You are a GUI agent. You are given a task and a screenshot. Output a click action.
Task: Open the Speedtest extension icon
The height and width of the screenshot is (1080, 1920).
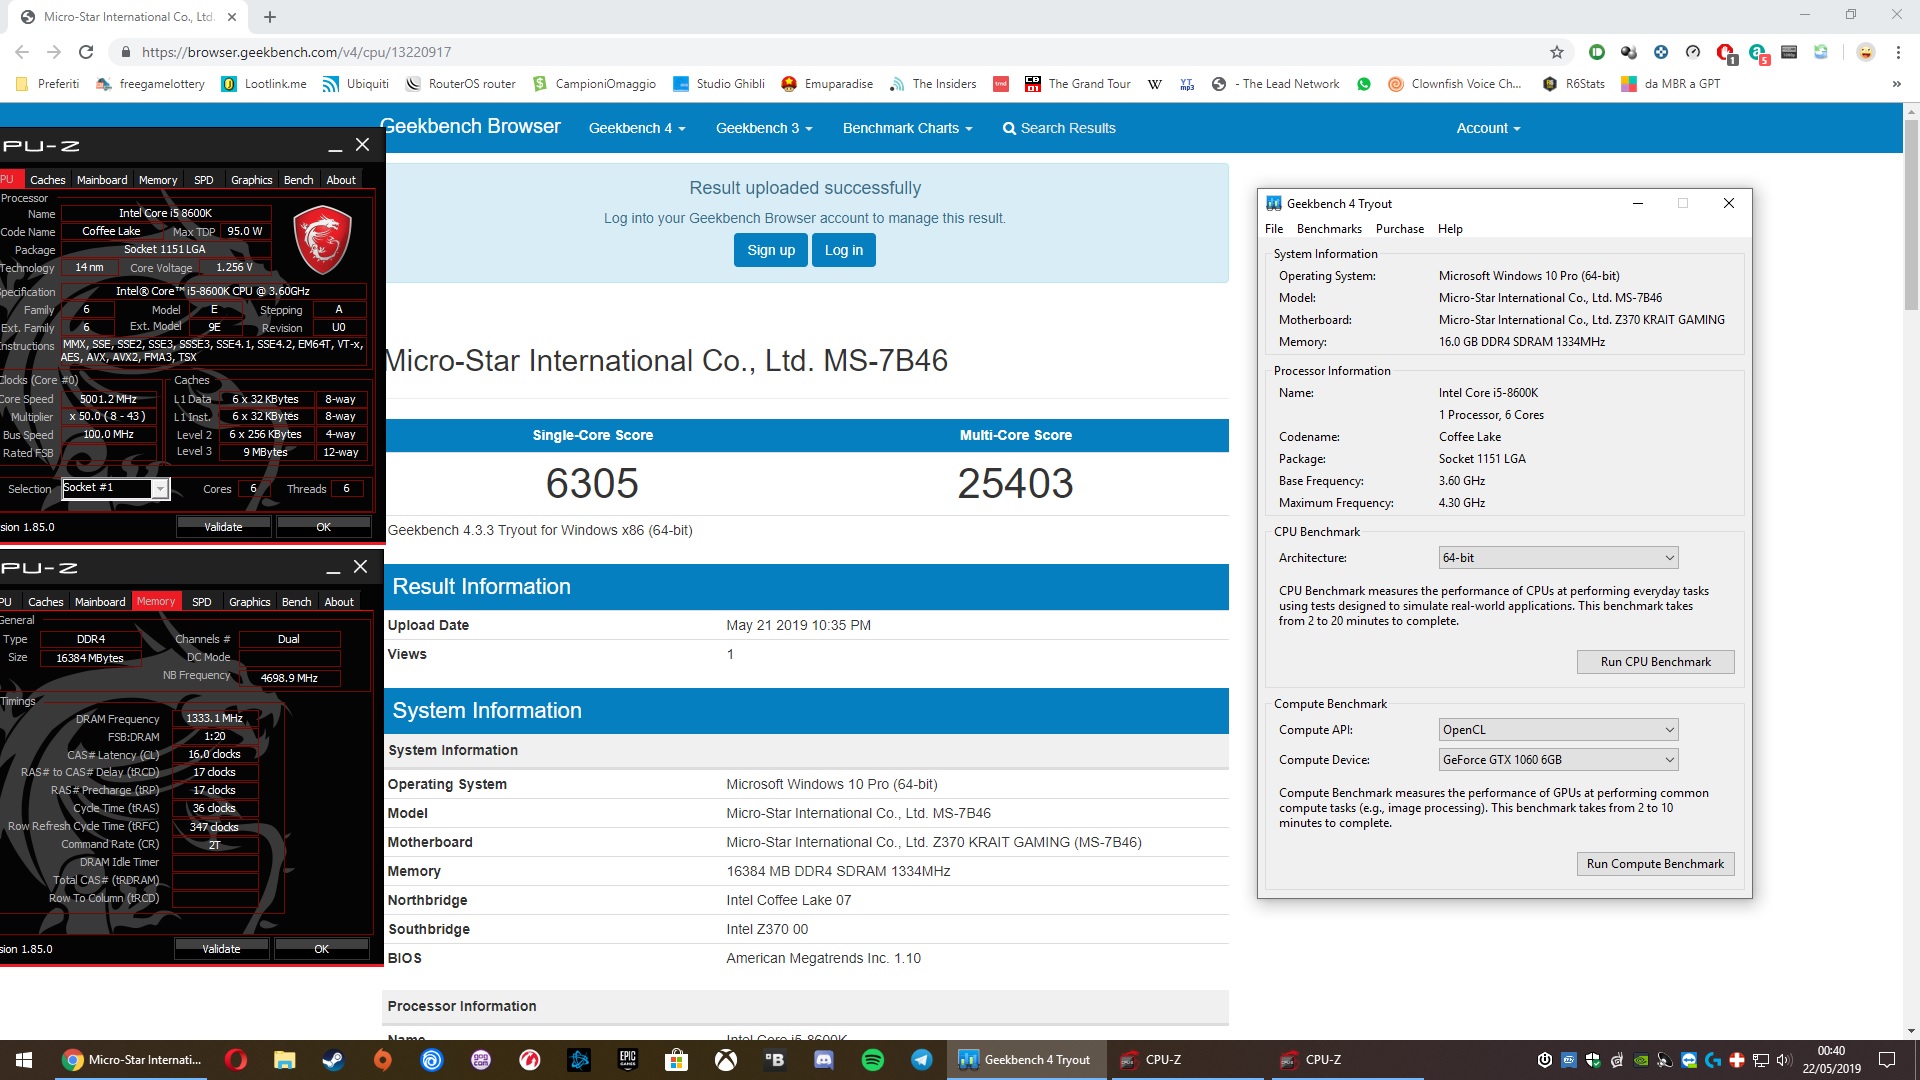[x=1693, y=52]
